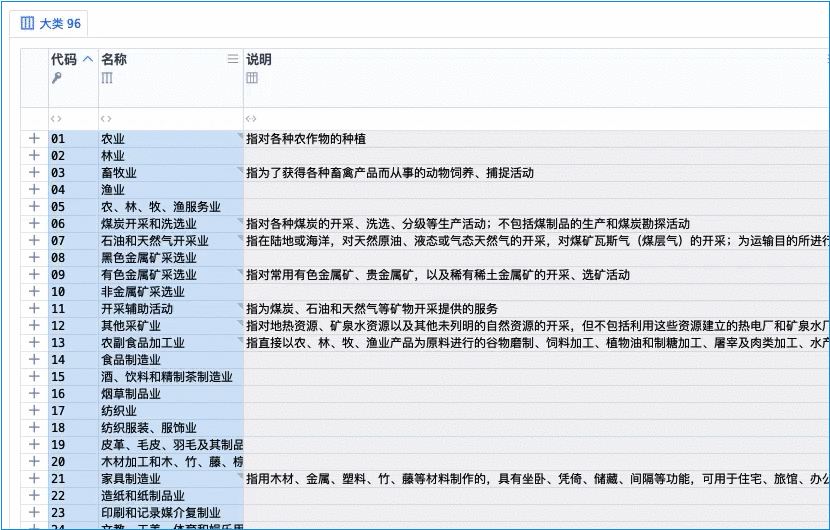
Task: Click the 名称 column header text
Action: pyautogui.click(x=114, y=59)
